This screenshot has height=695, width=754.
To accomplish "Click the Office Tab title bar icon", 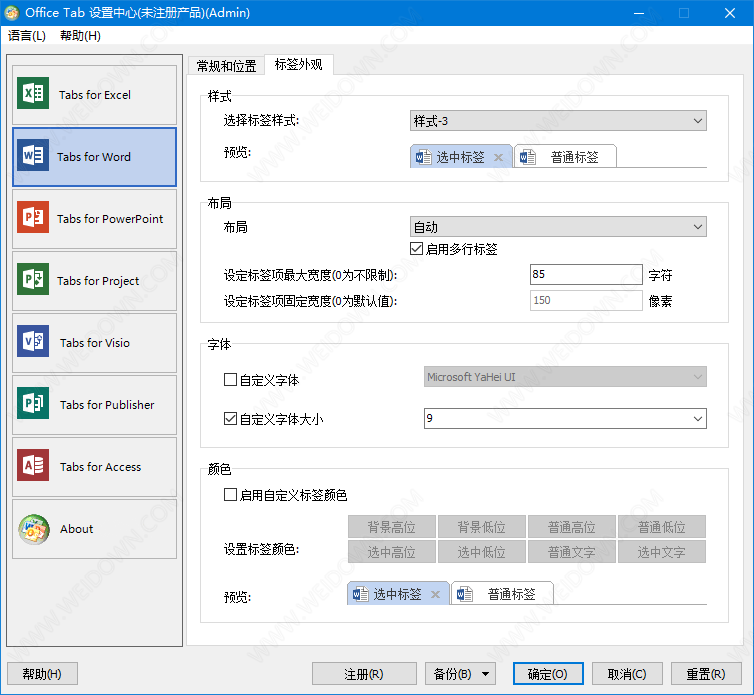I will click(12, 13).
